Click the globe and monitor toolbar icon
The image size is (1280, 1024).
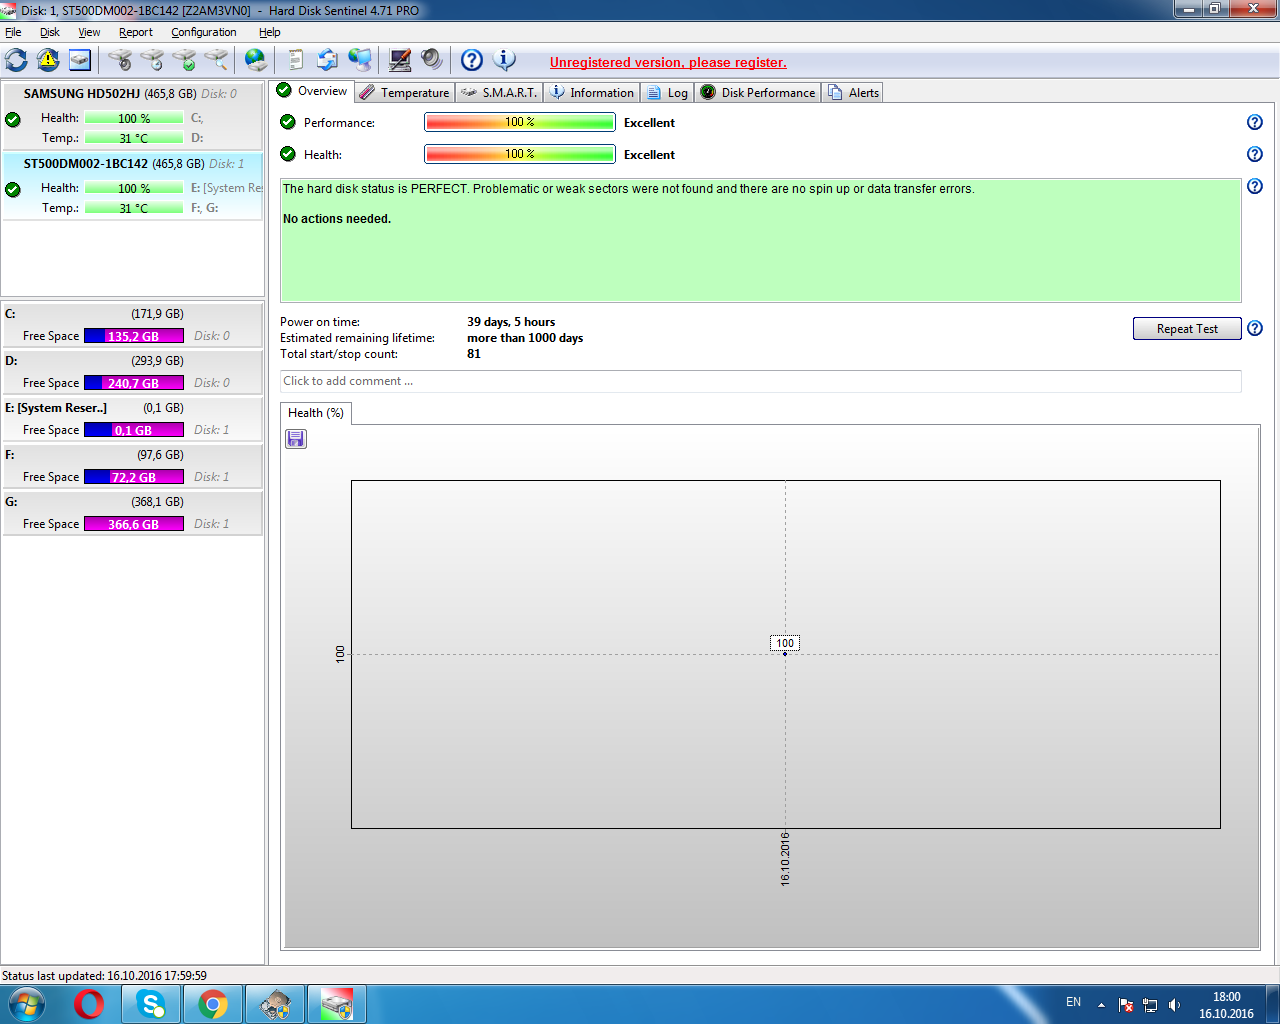360,60
